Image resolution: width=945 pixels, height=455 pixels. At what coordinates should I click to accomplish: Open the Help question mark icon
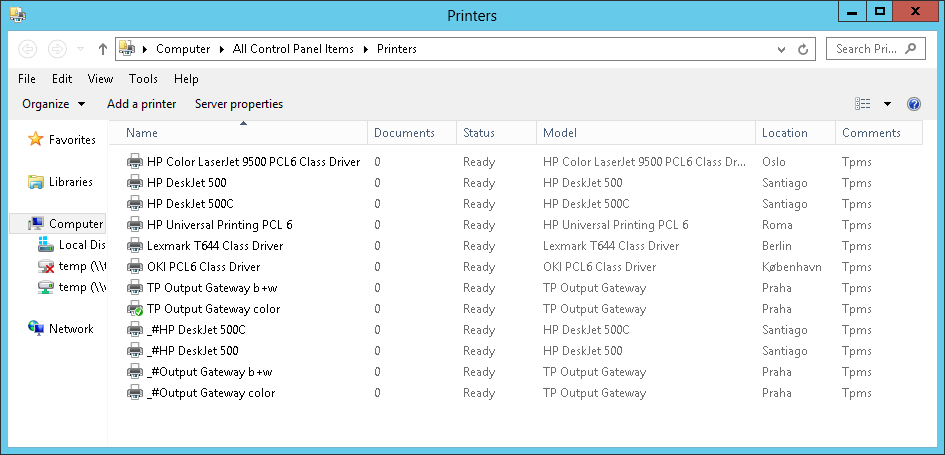pyautogui.click(x=914, y=104)
